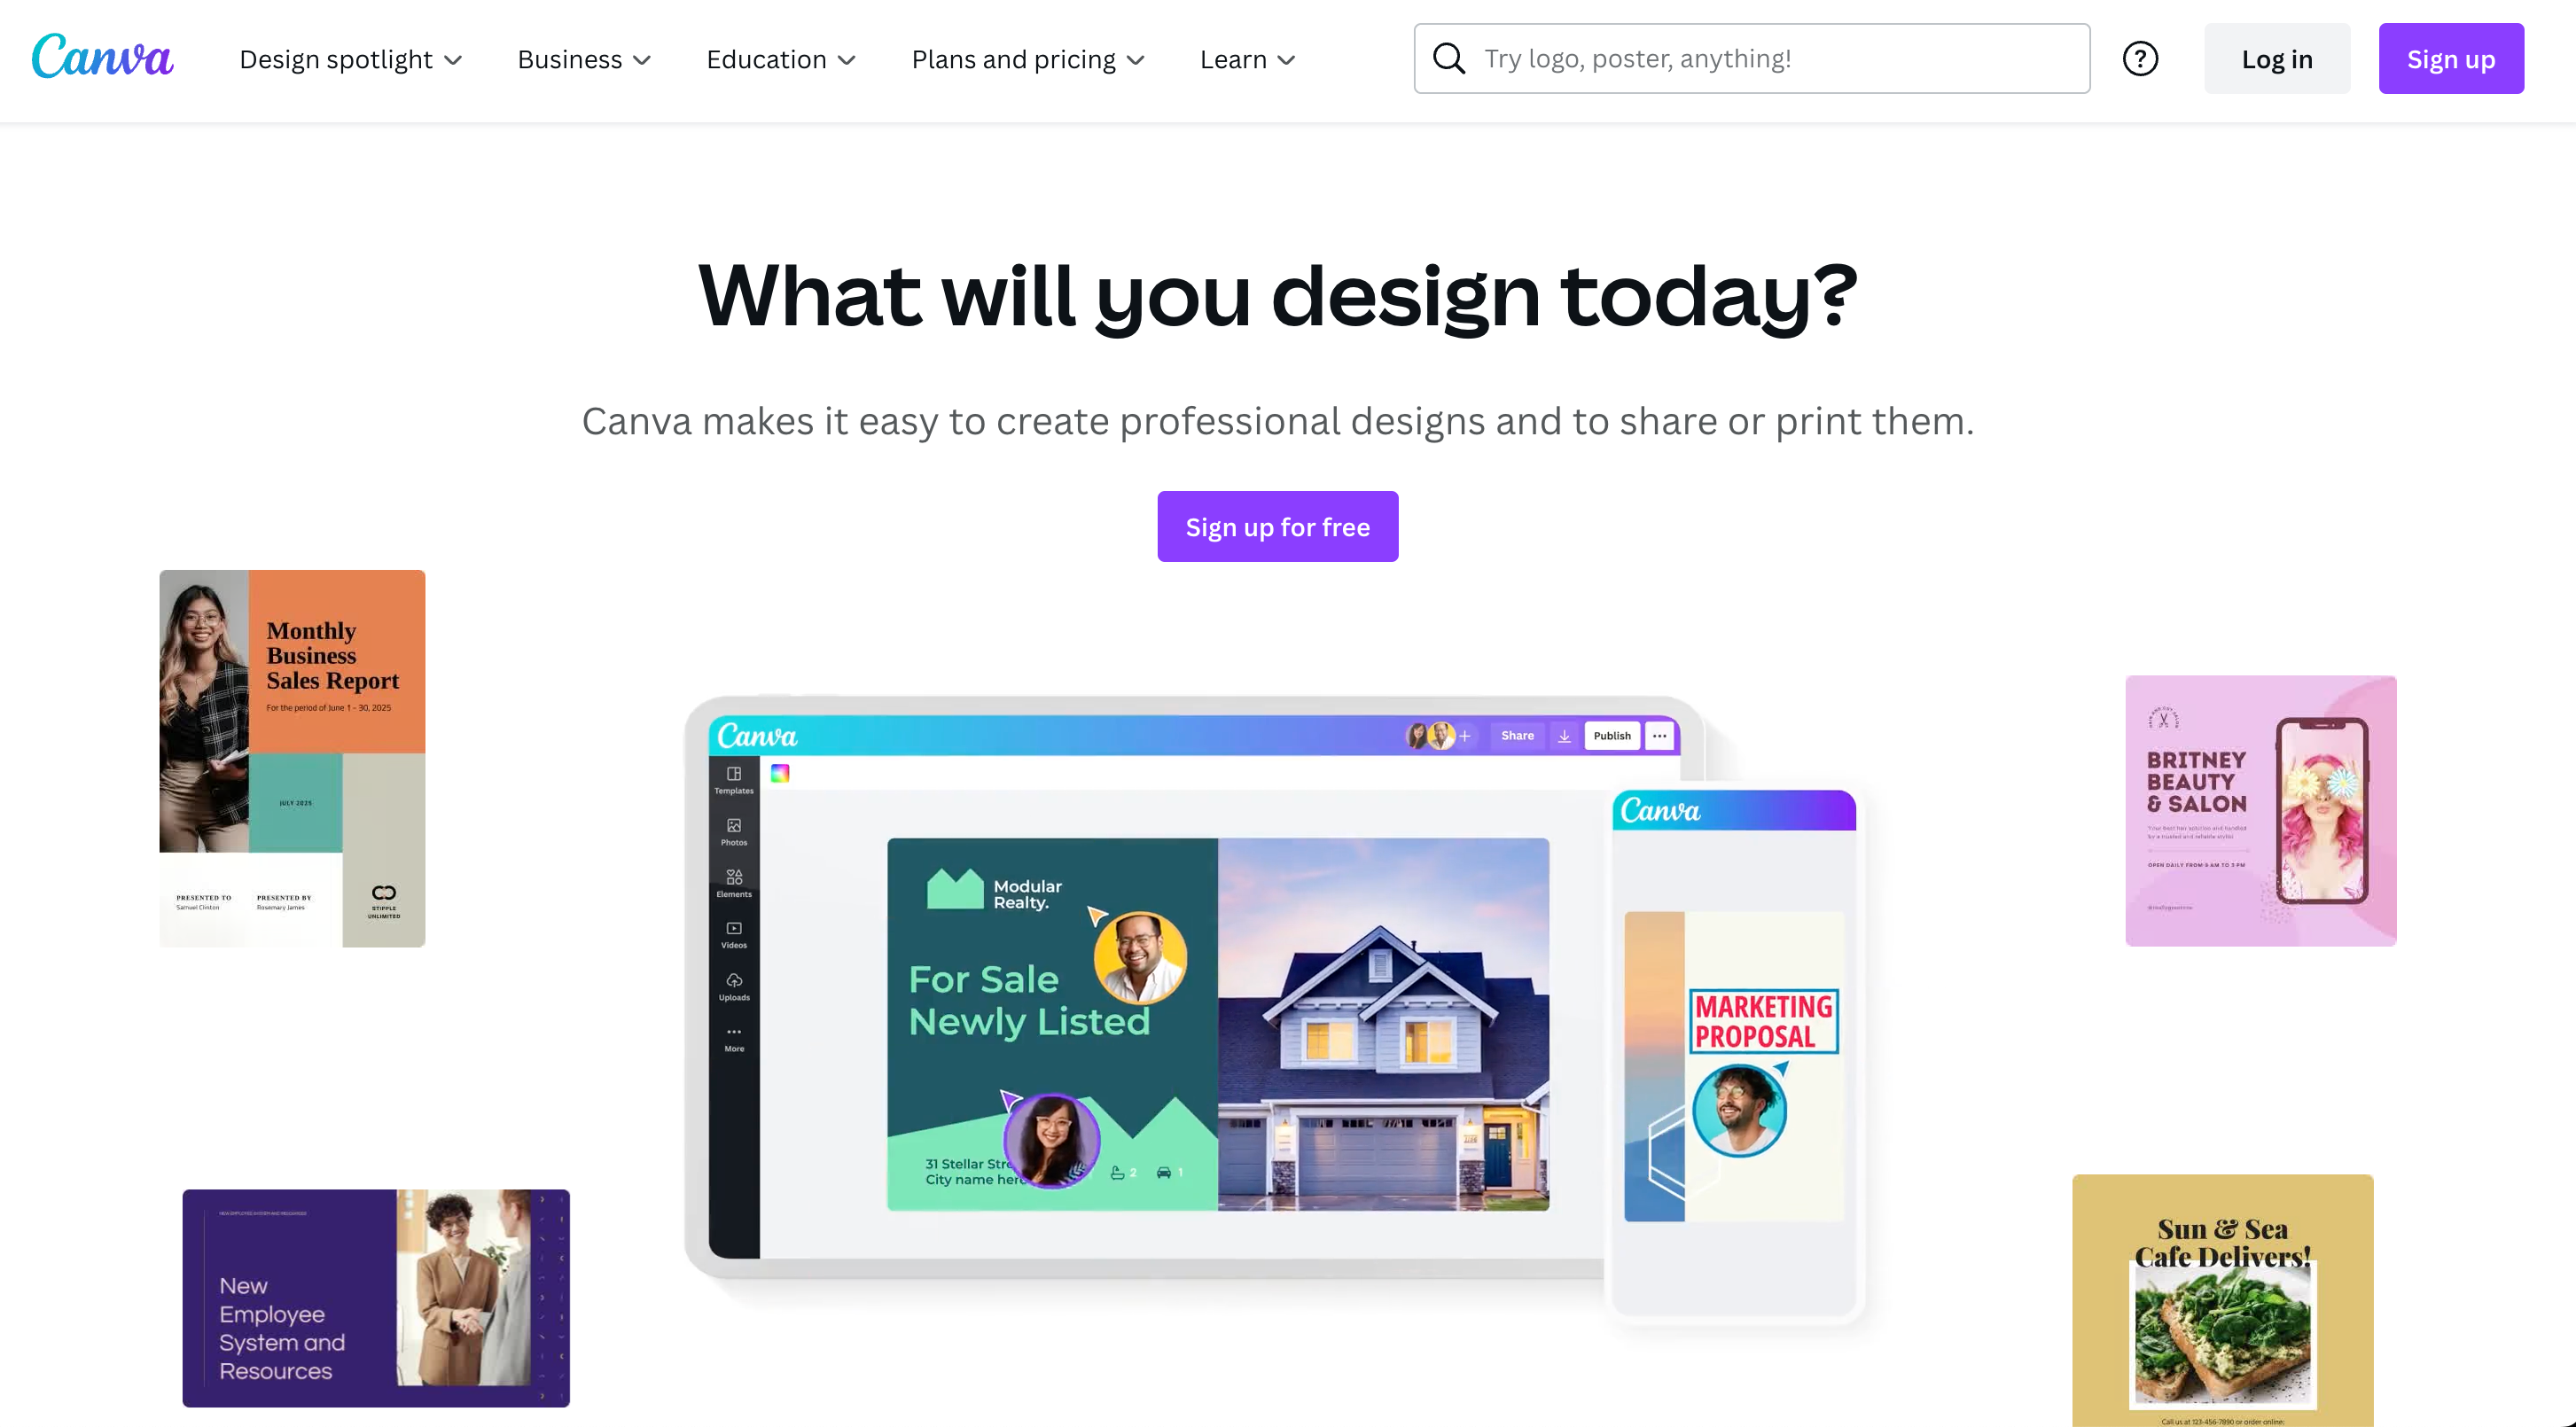Click the Business navigation item

click(x=583, y=58)
